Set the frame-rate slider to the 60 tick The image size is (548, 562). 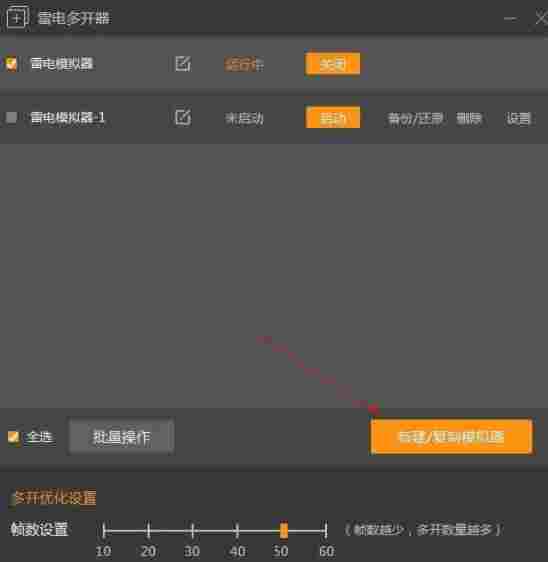click(326, 530)
